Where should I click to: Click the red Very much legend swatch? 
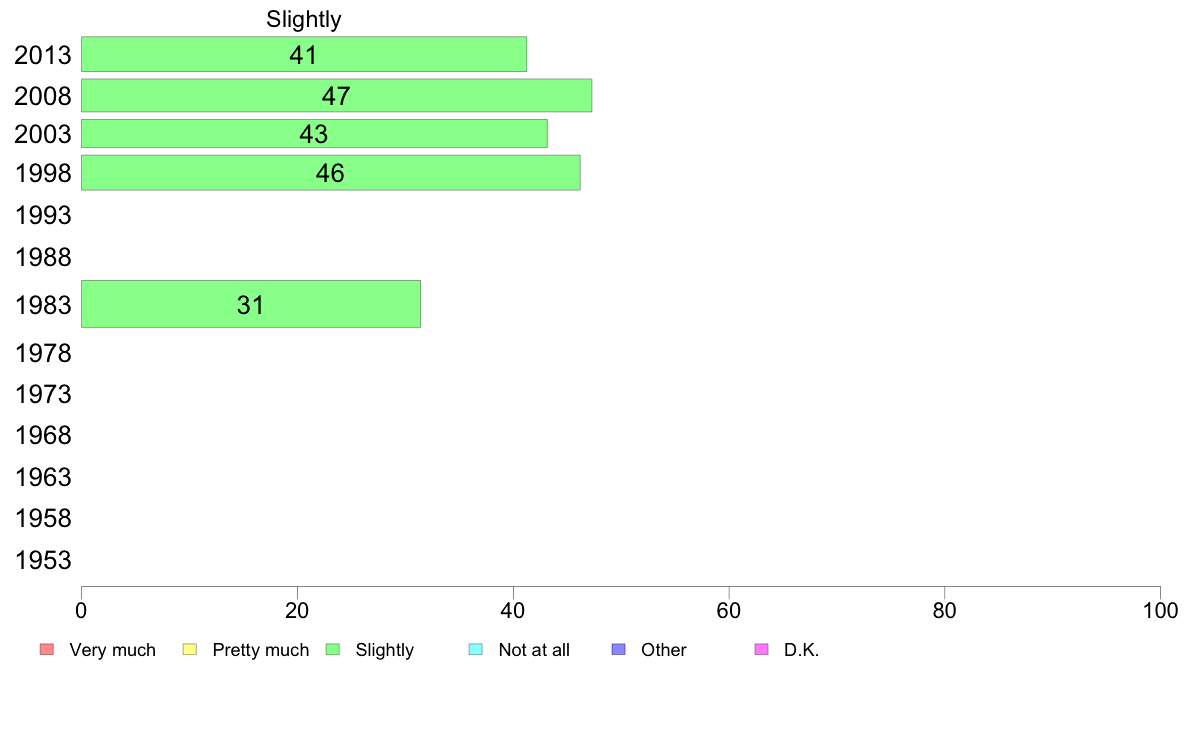(47, 650)
